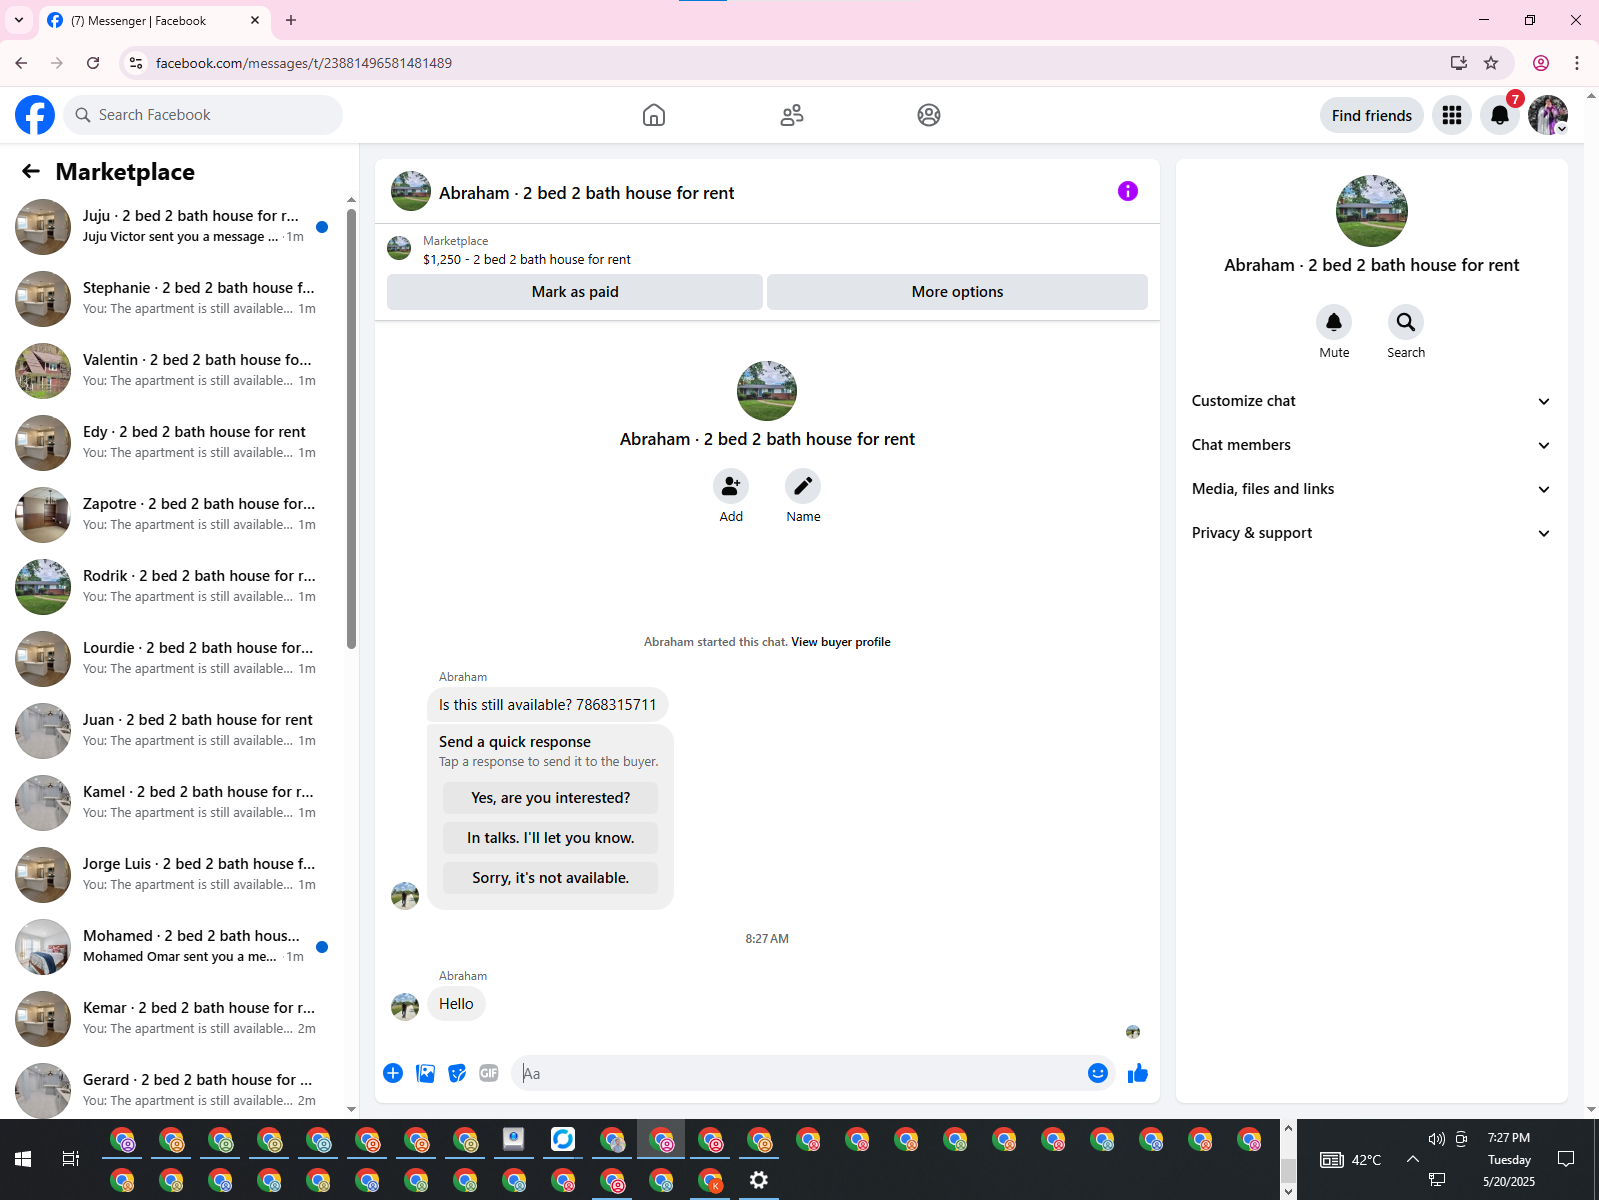1599x1200 pixels.
Task: Open the Juju conversation
Action: 172,227
